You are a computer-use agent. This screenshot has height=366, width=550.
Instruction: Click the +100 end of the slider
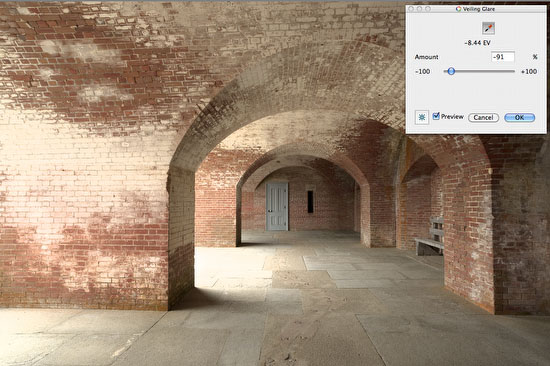[x=529, y=71]
